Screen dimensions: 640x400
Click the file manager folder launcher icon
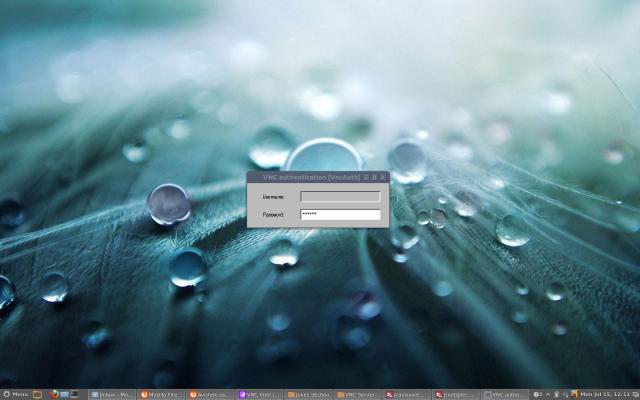[37, 394]
